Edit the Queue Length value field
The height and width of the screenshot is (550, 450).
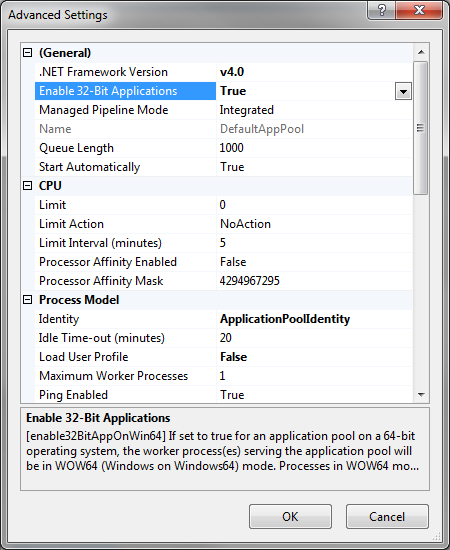(x=314, y=148)
